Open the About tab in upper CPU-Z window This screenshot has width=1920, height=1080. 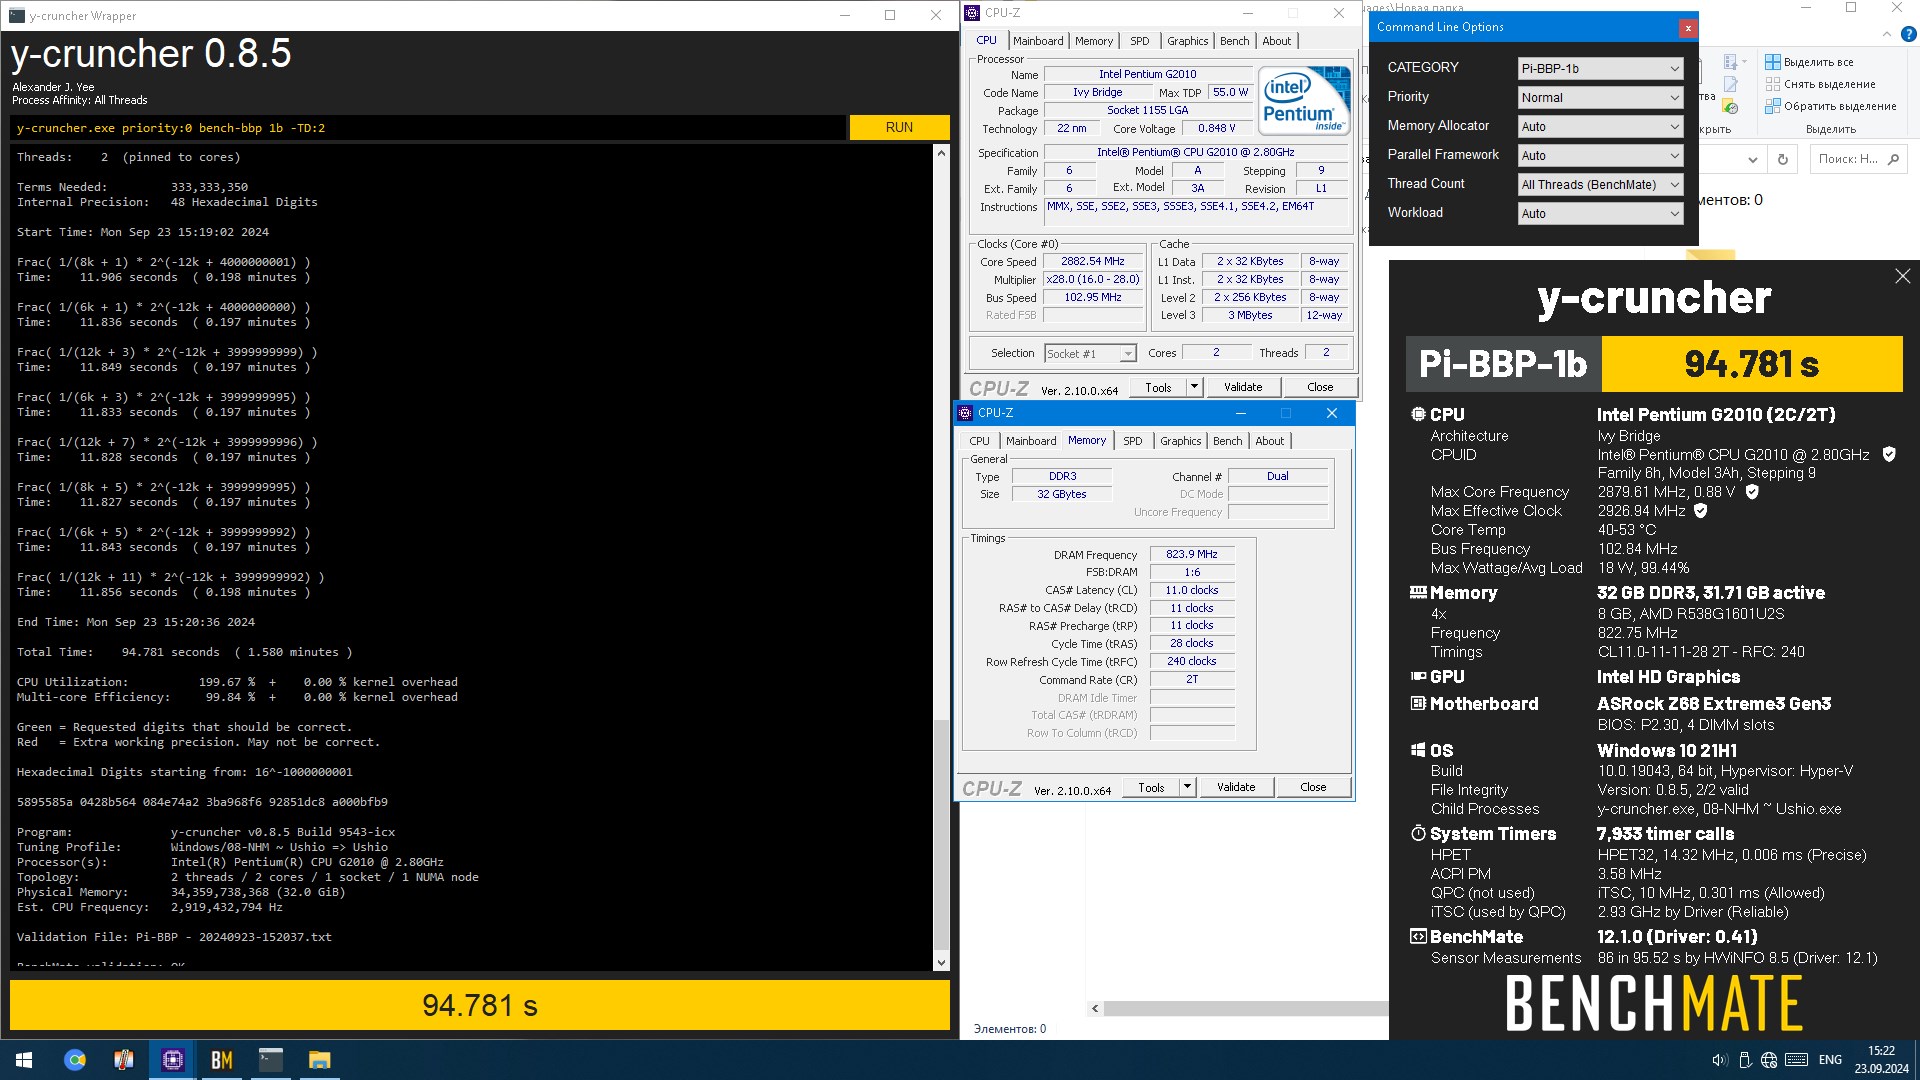coord(1277,41)
